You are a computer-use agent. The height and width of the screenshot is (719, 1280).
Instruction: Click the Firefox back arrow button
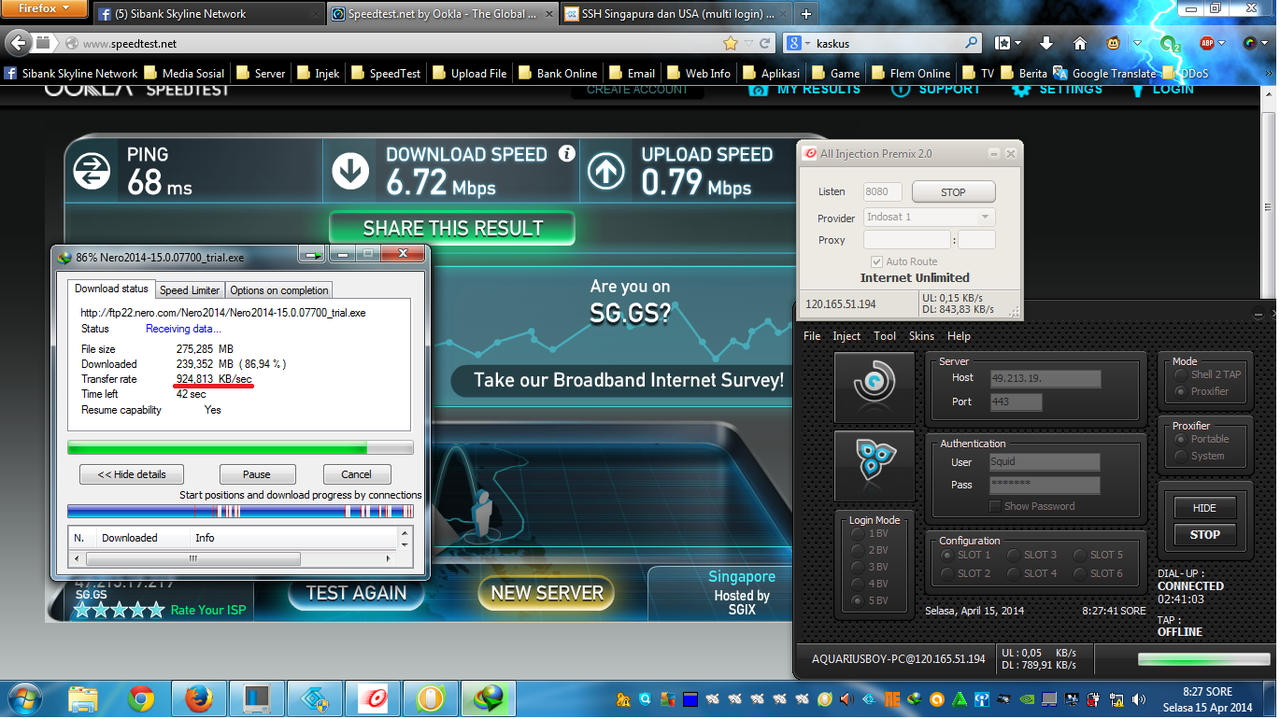[x=17, y=43]
